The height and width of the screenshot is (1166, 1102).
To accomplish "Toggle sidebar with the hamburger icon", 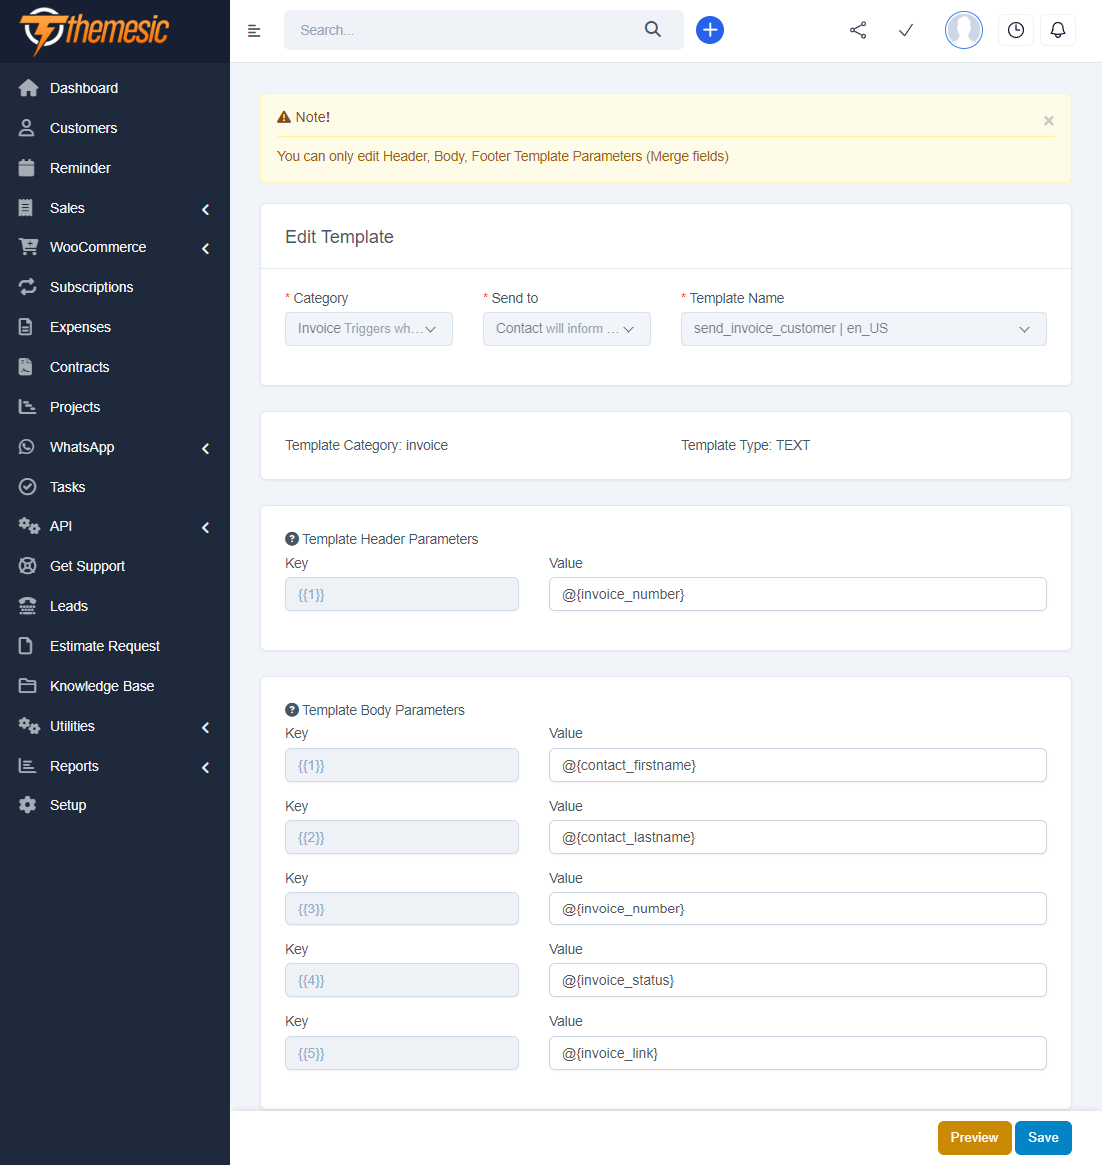I will [x=254, y=31].
